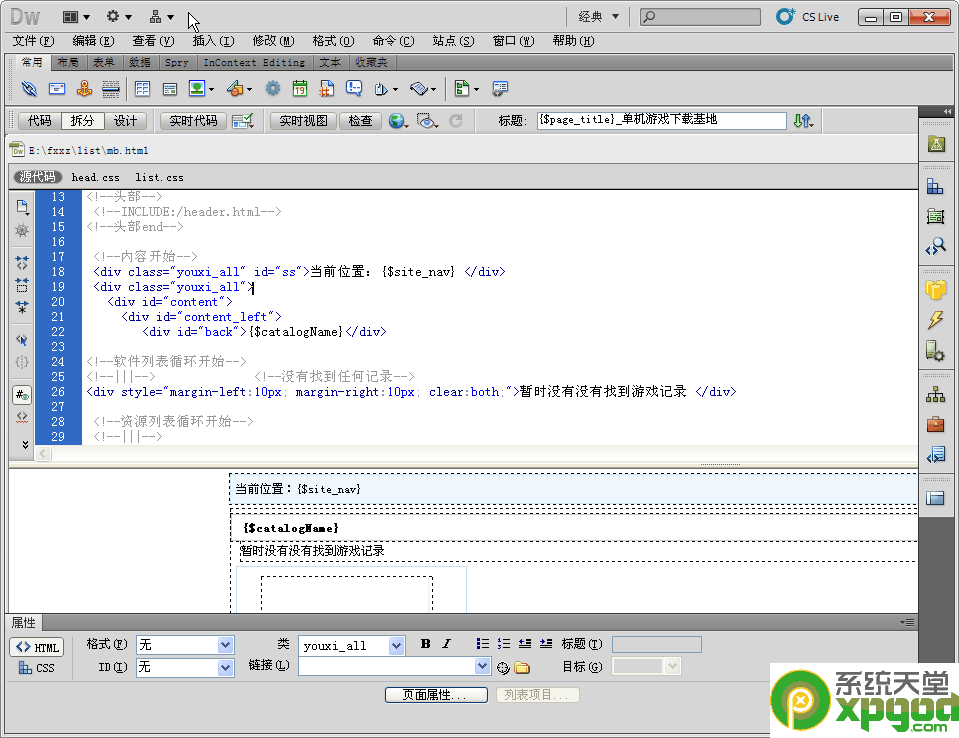Image resolution: width=959 pixels, height=738 pixels.
Task: Insert an Image using the toolbar icon
Action: tap(196, 88)
